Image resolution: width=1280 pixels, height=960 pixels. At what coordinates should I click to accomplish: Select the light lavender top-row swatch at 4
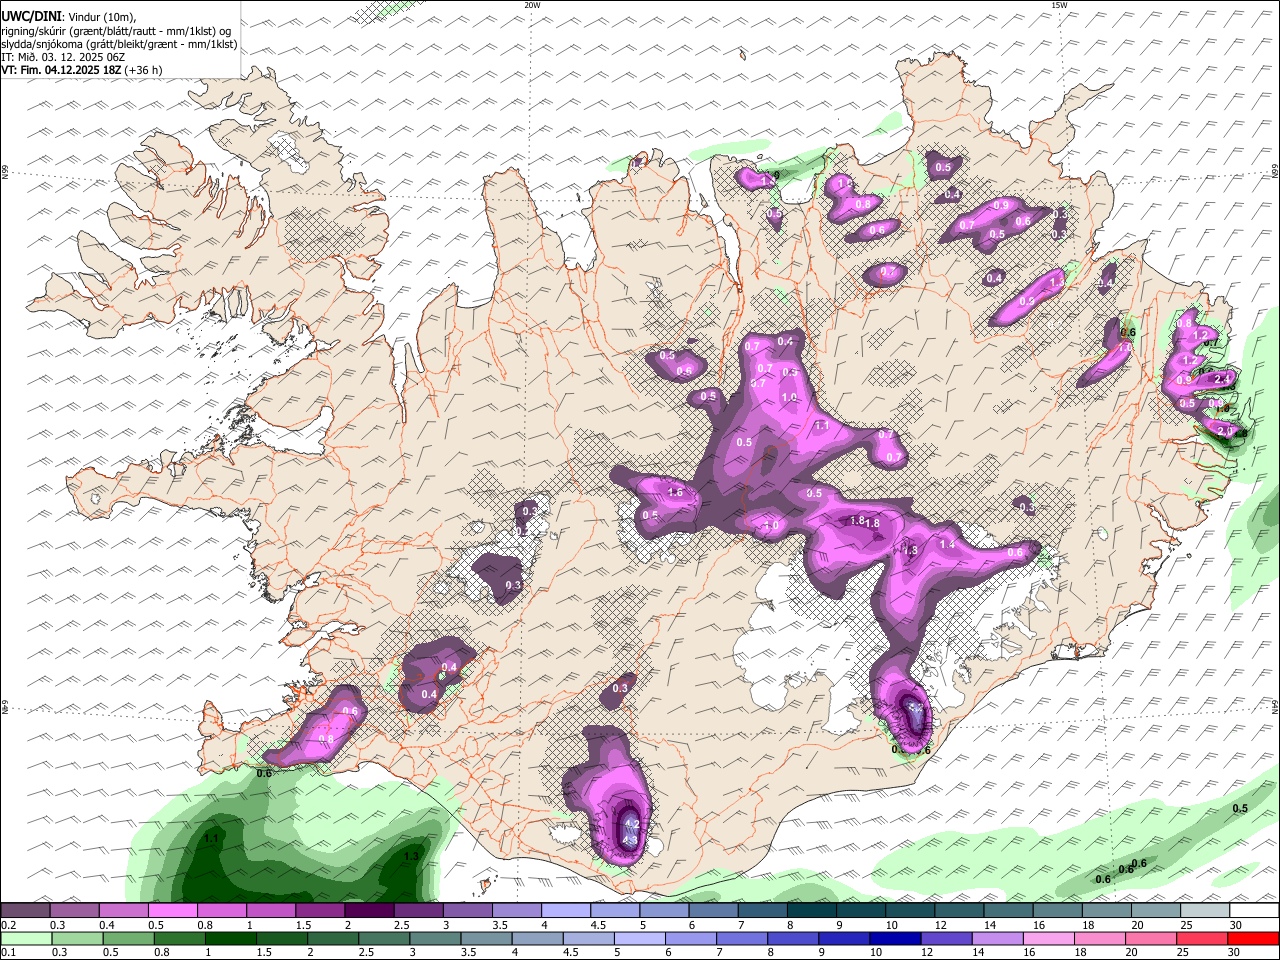(566, 910)
